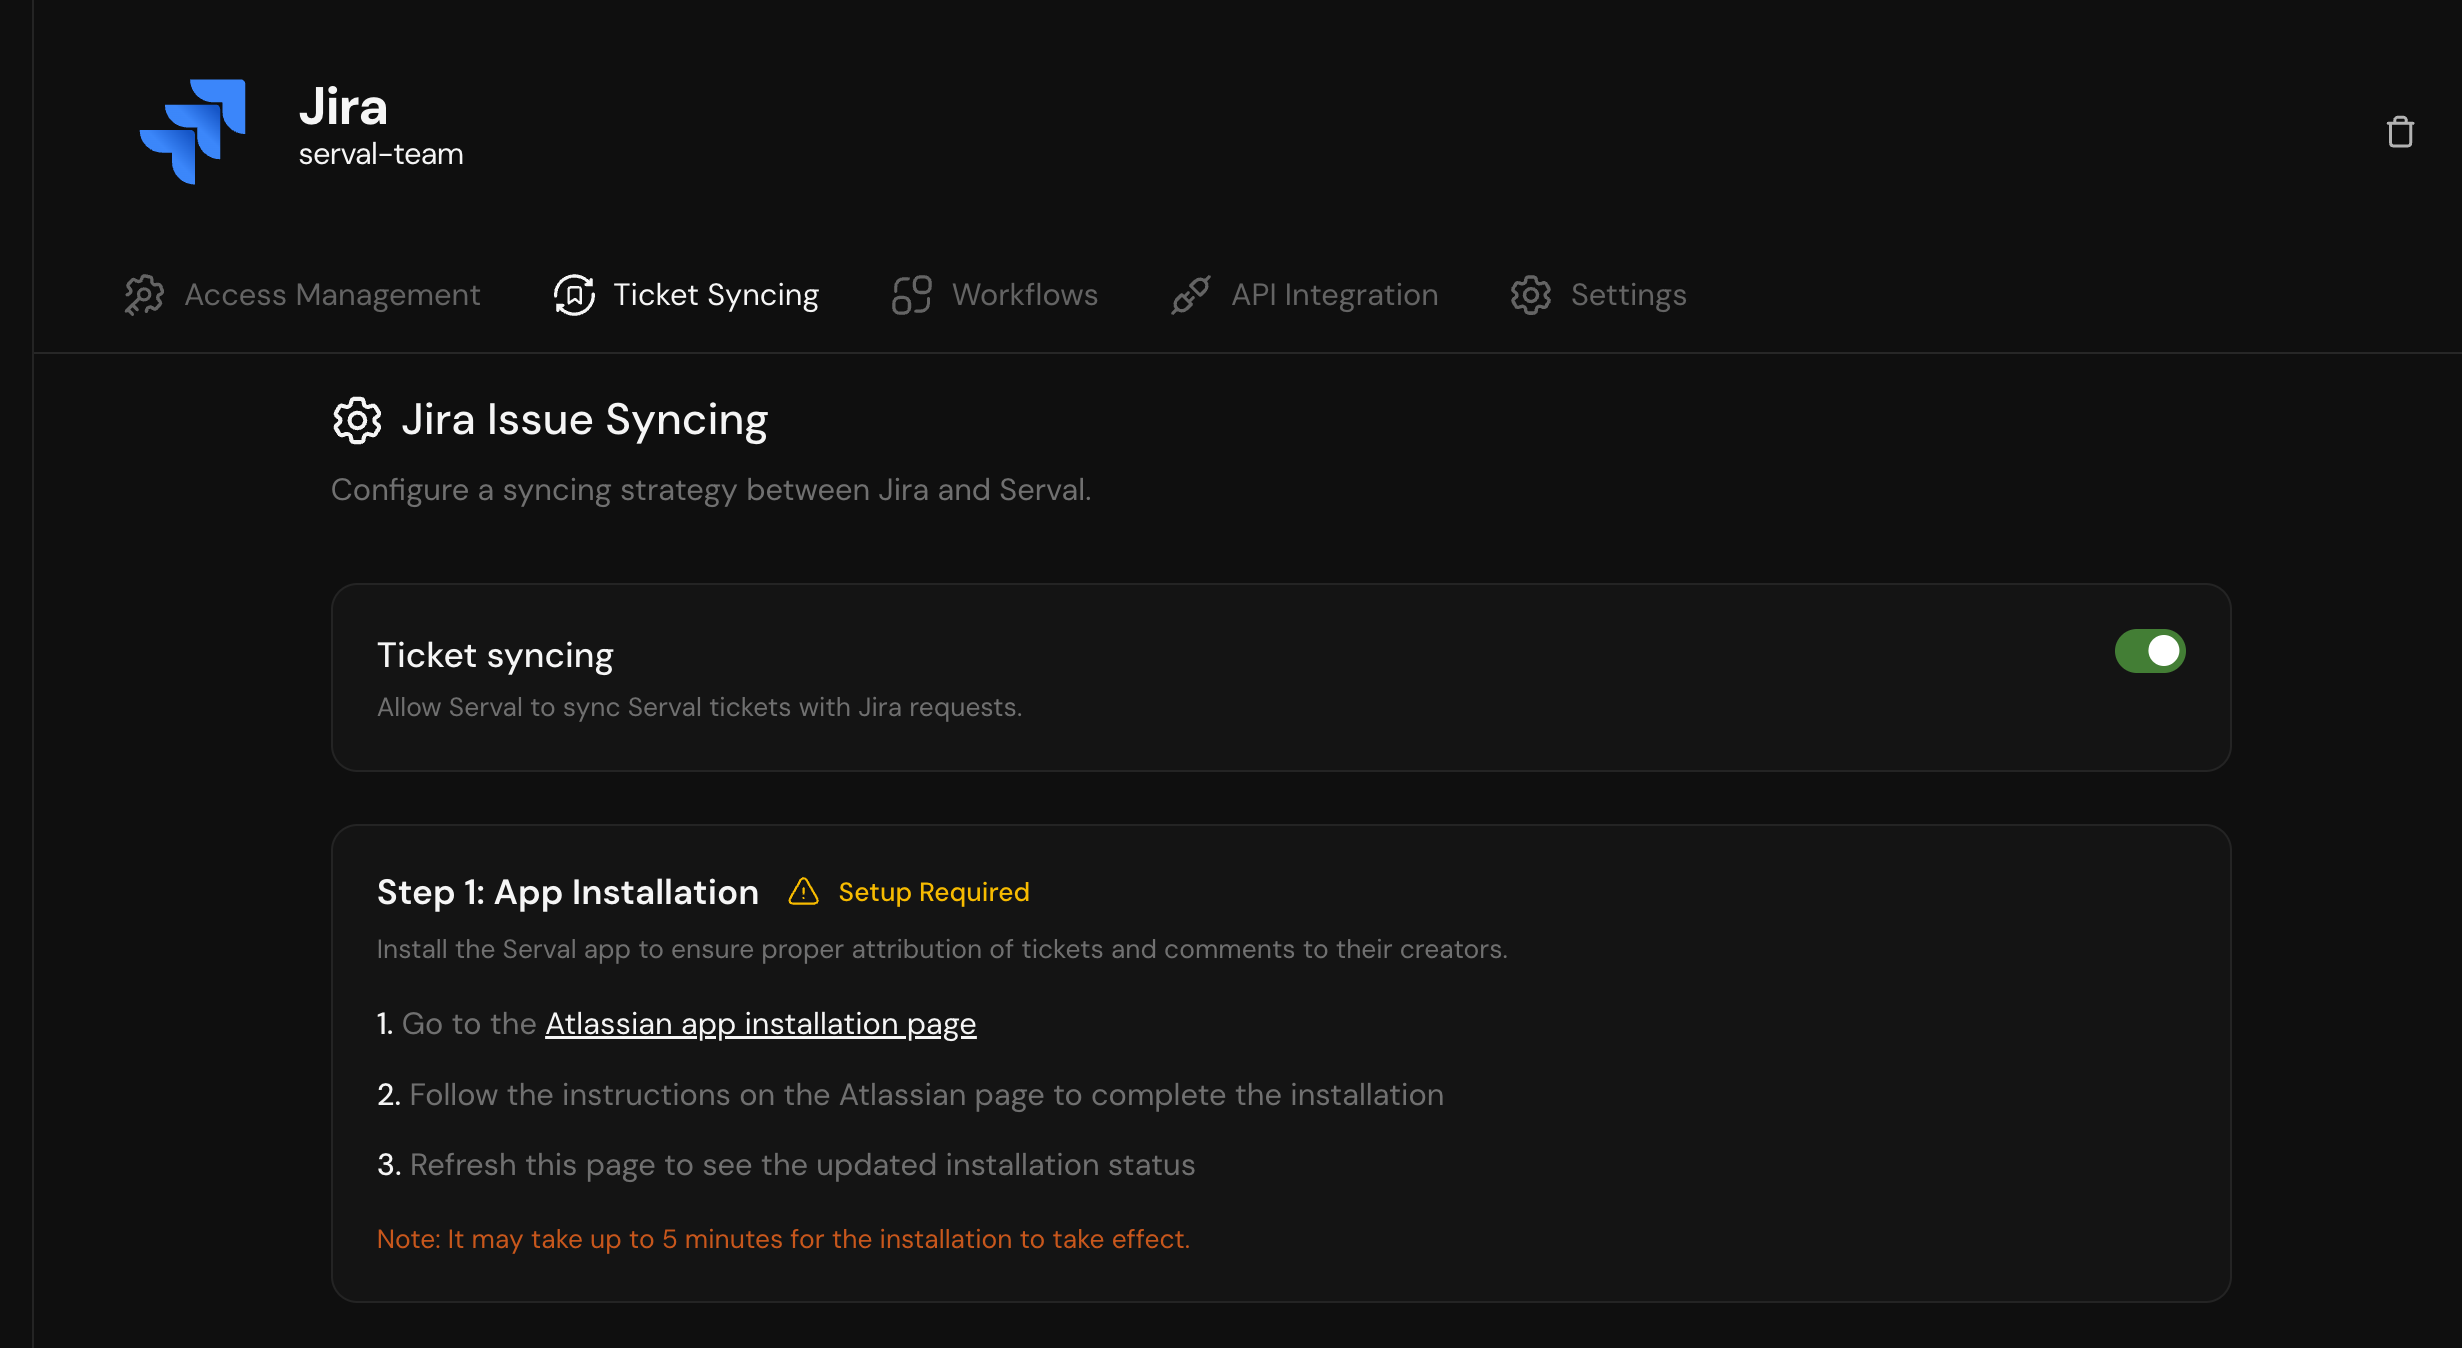
Task: Click the Step 1: App Installation heading
Action: (567, 892)
